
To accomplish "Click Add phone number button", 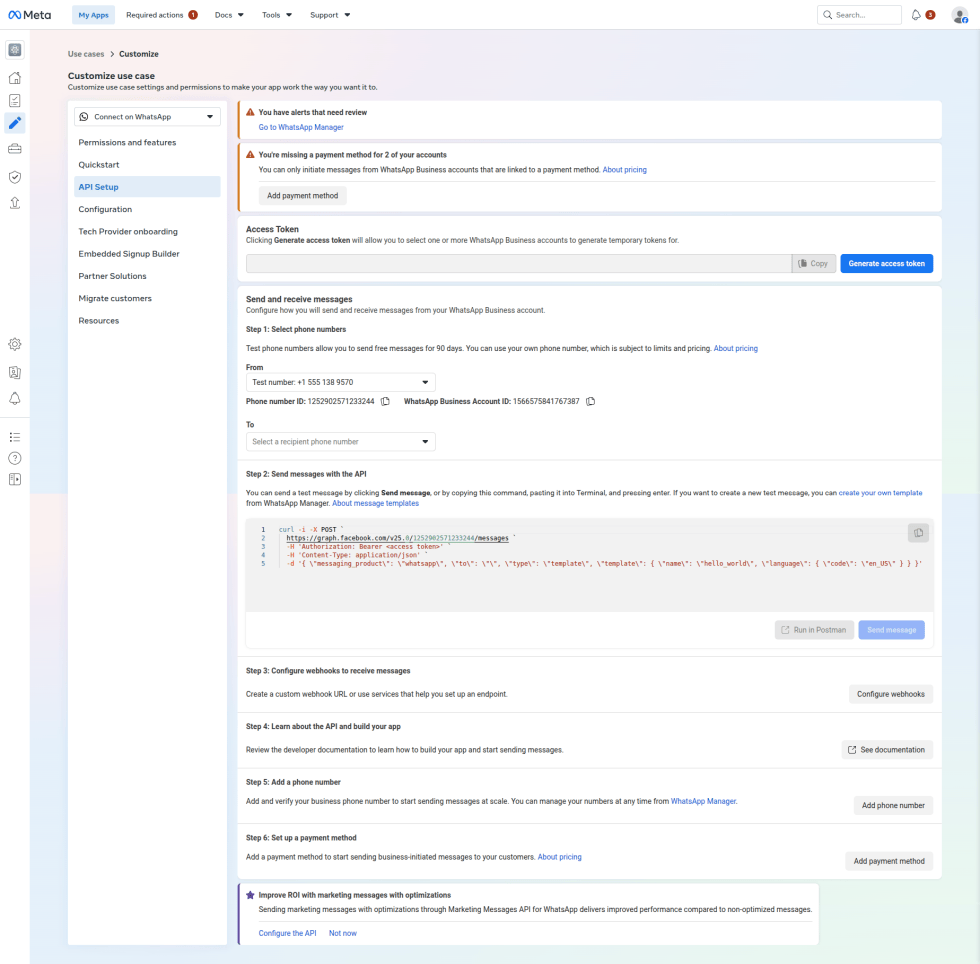I will pos(893,805).
